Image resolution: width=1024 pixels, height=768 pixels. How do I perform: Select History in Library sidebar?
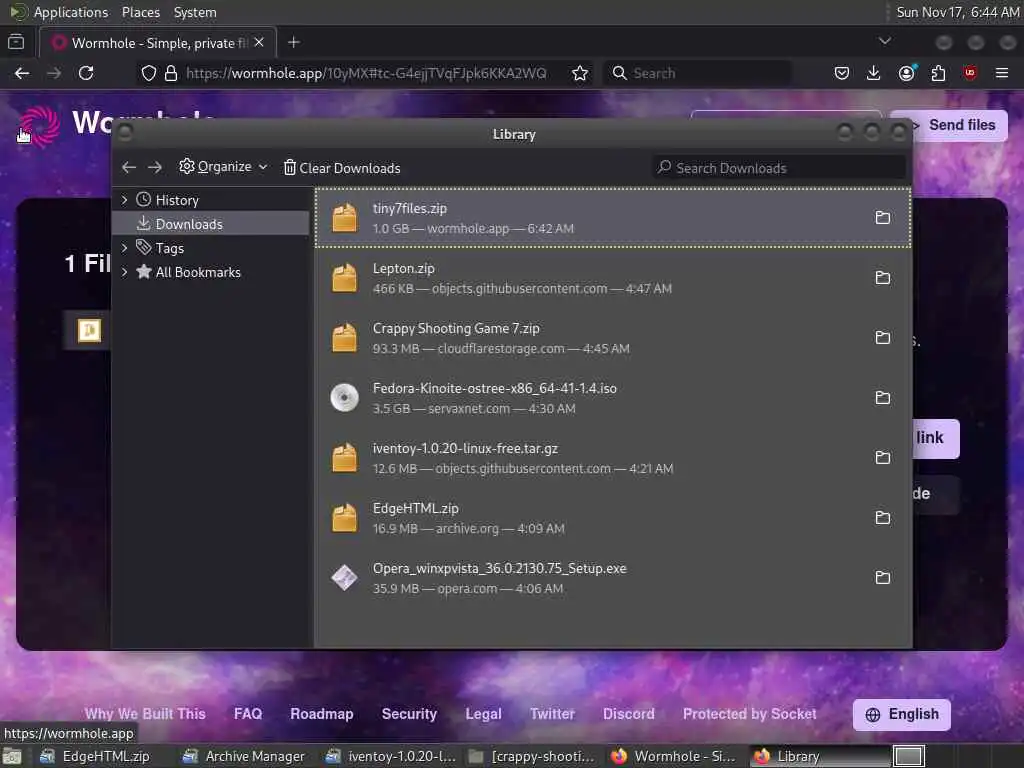point(210,200)
